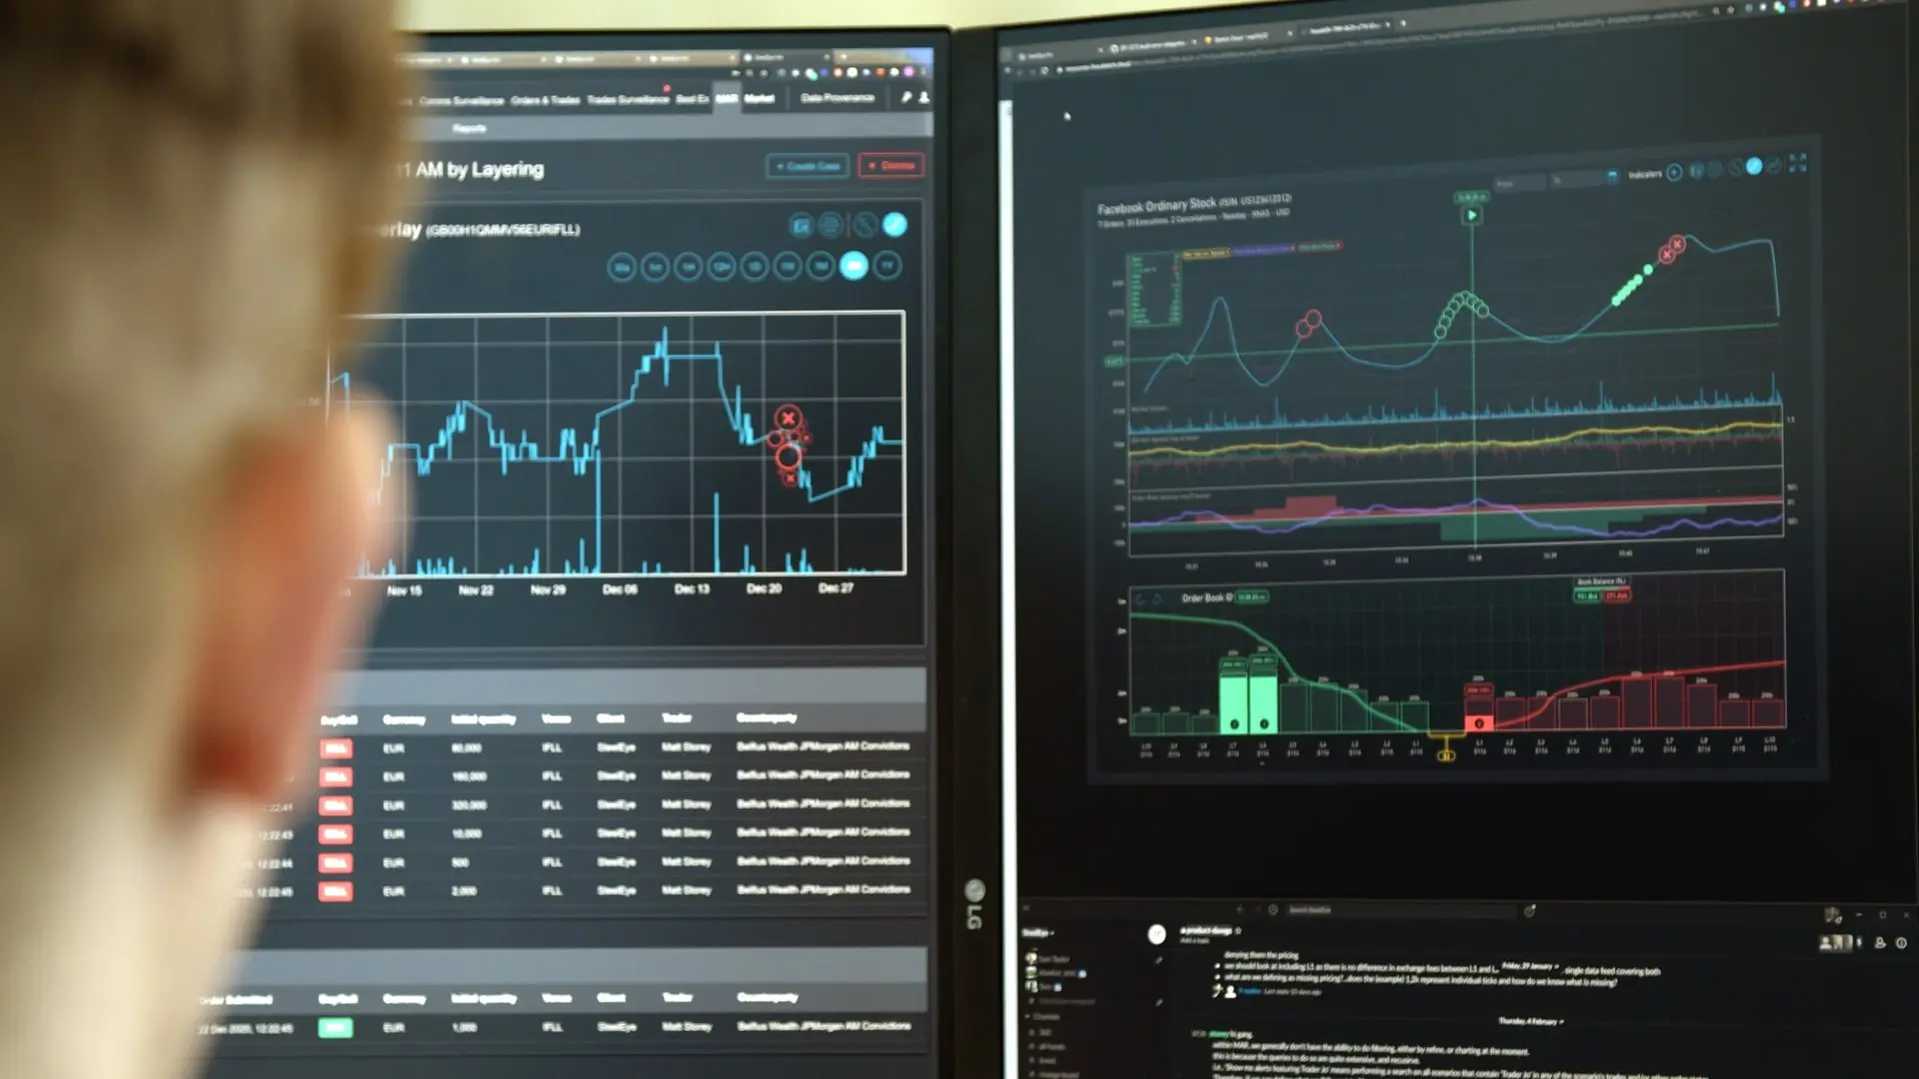Click the large red circle marker below the X
Viewport: 1919px width, 1079px height.
789,457
